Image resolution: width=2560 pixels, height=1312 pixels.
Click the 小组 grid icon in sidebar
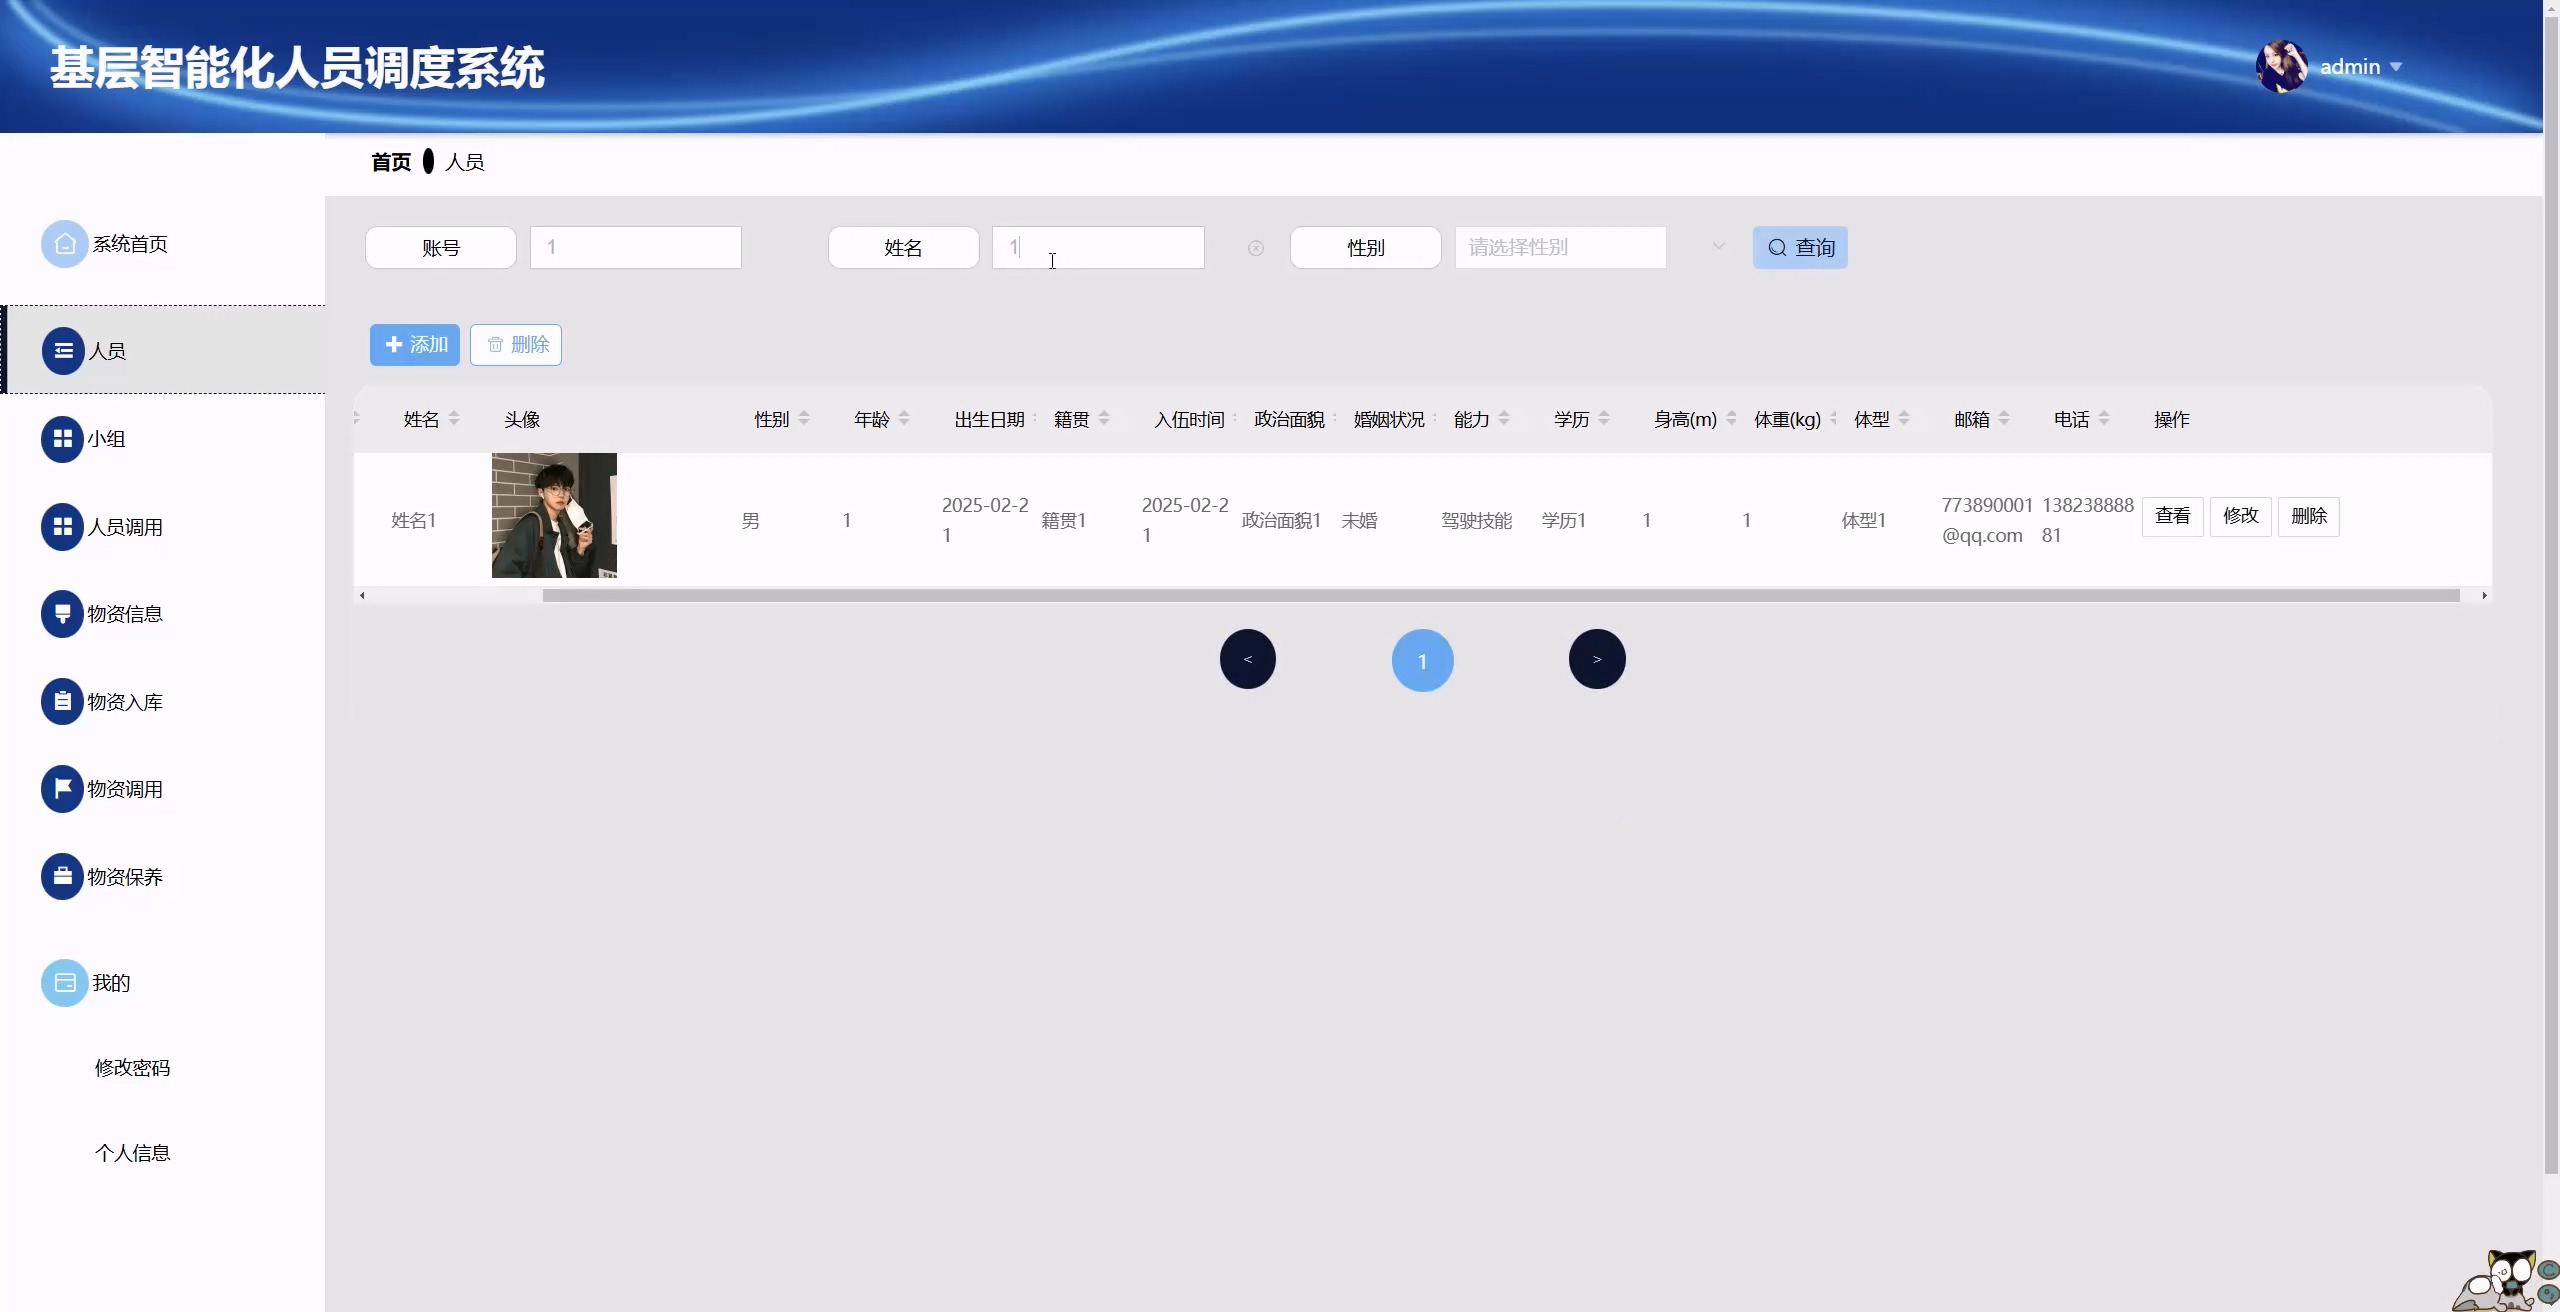pyautogui.click(x=62, y=439)
